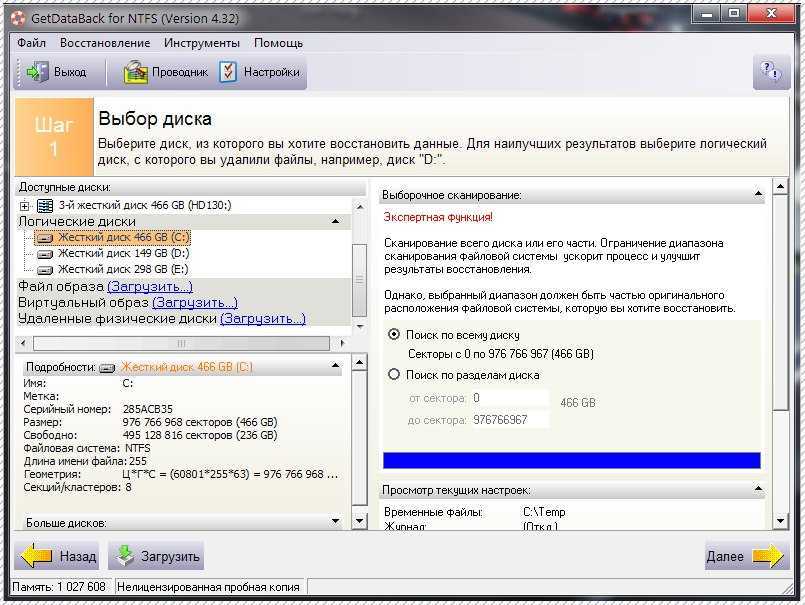The image size is (805, 605).
Task: Click scroll down arrow of right panel
Action: pyautogui.click(x=780, y=521)
